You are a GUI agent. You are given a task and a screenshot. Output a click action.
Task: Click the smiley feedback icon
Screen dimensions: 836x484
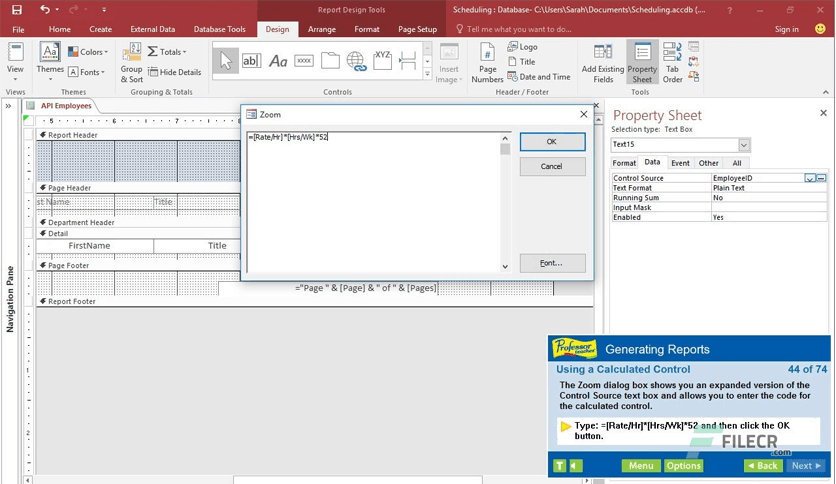[821, 29]
